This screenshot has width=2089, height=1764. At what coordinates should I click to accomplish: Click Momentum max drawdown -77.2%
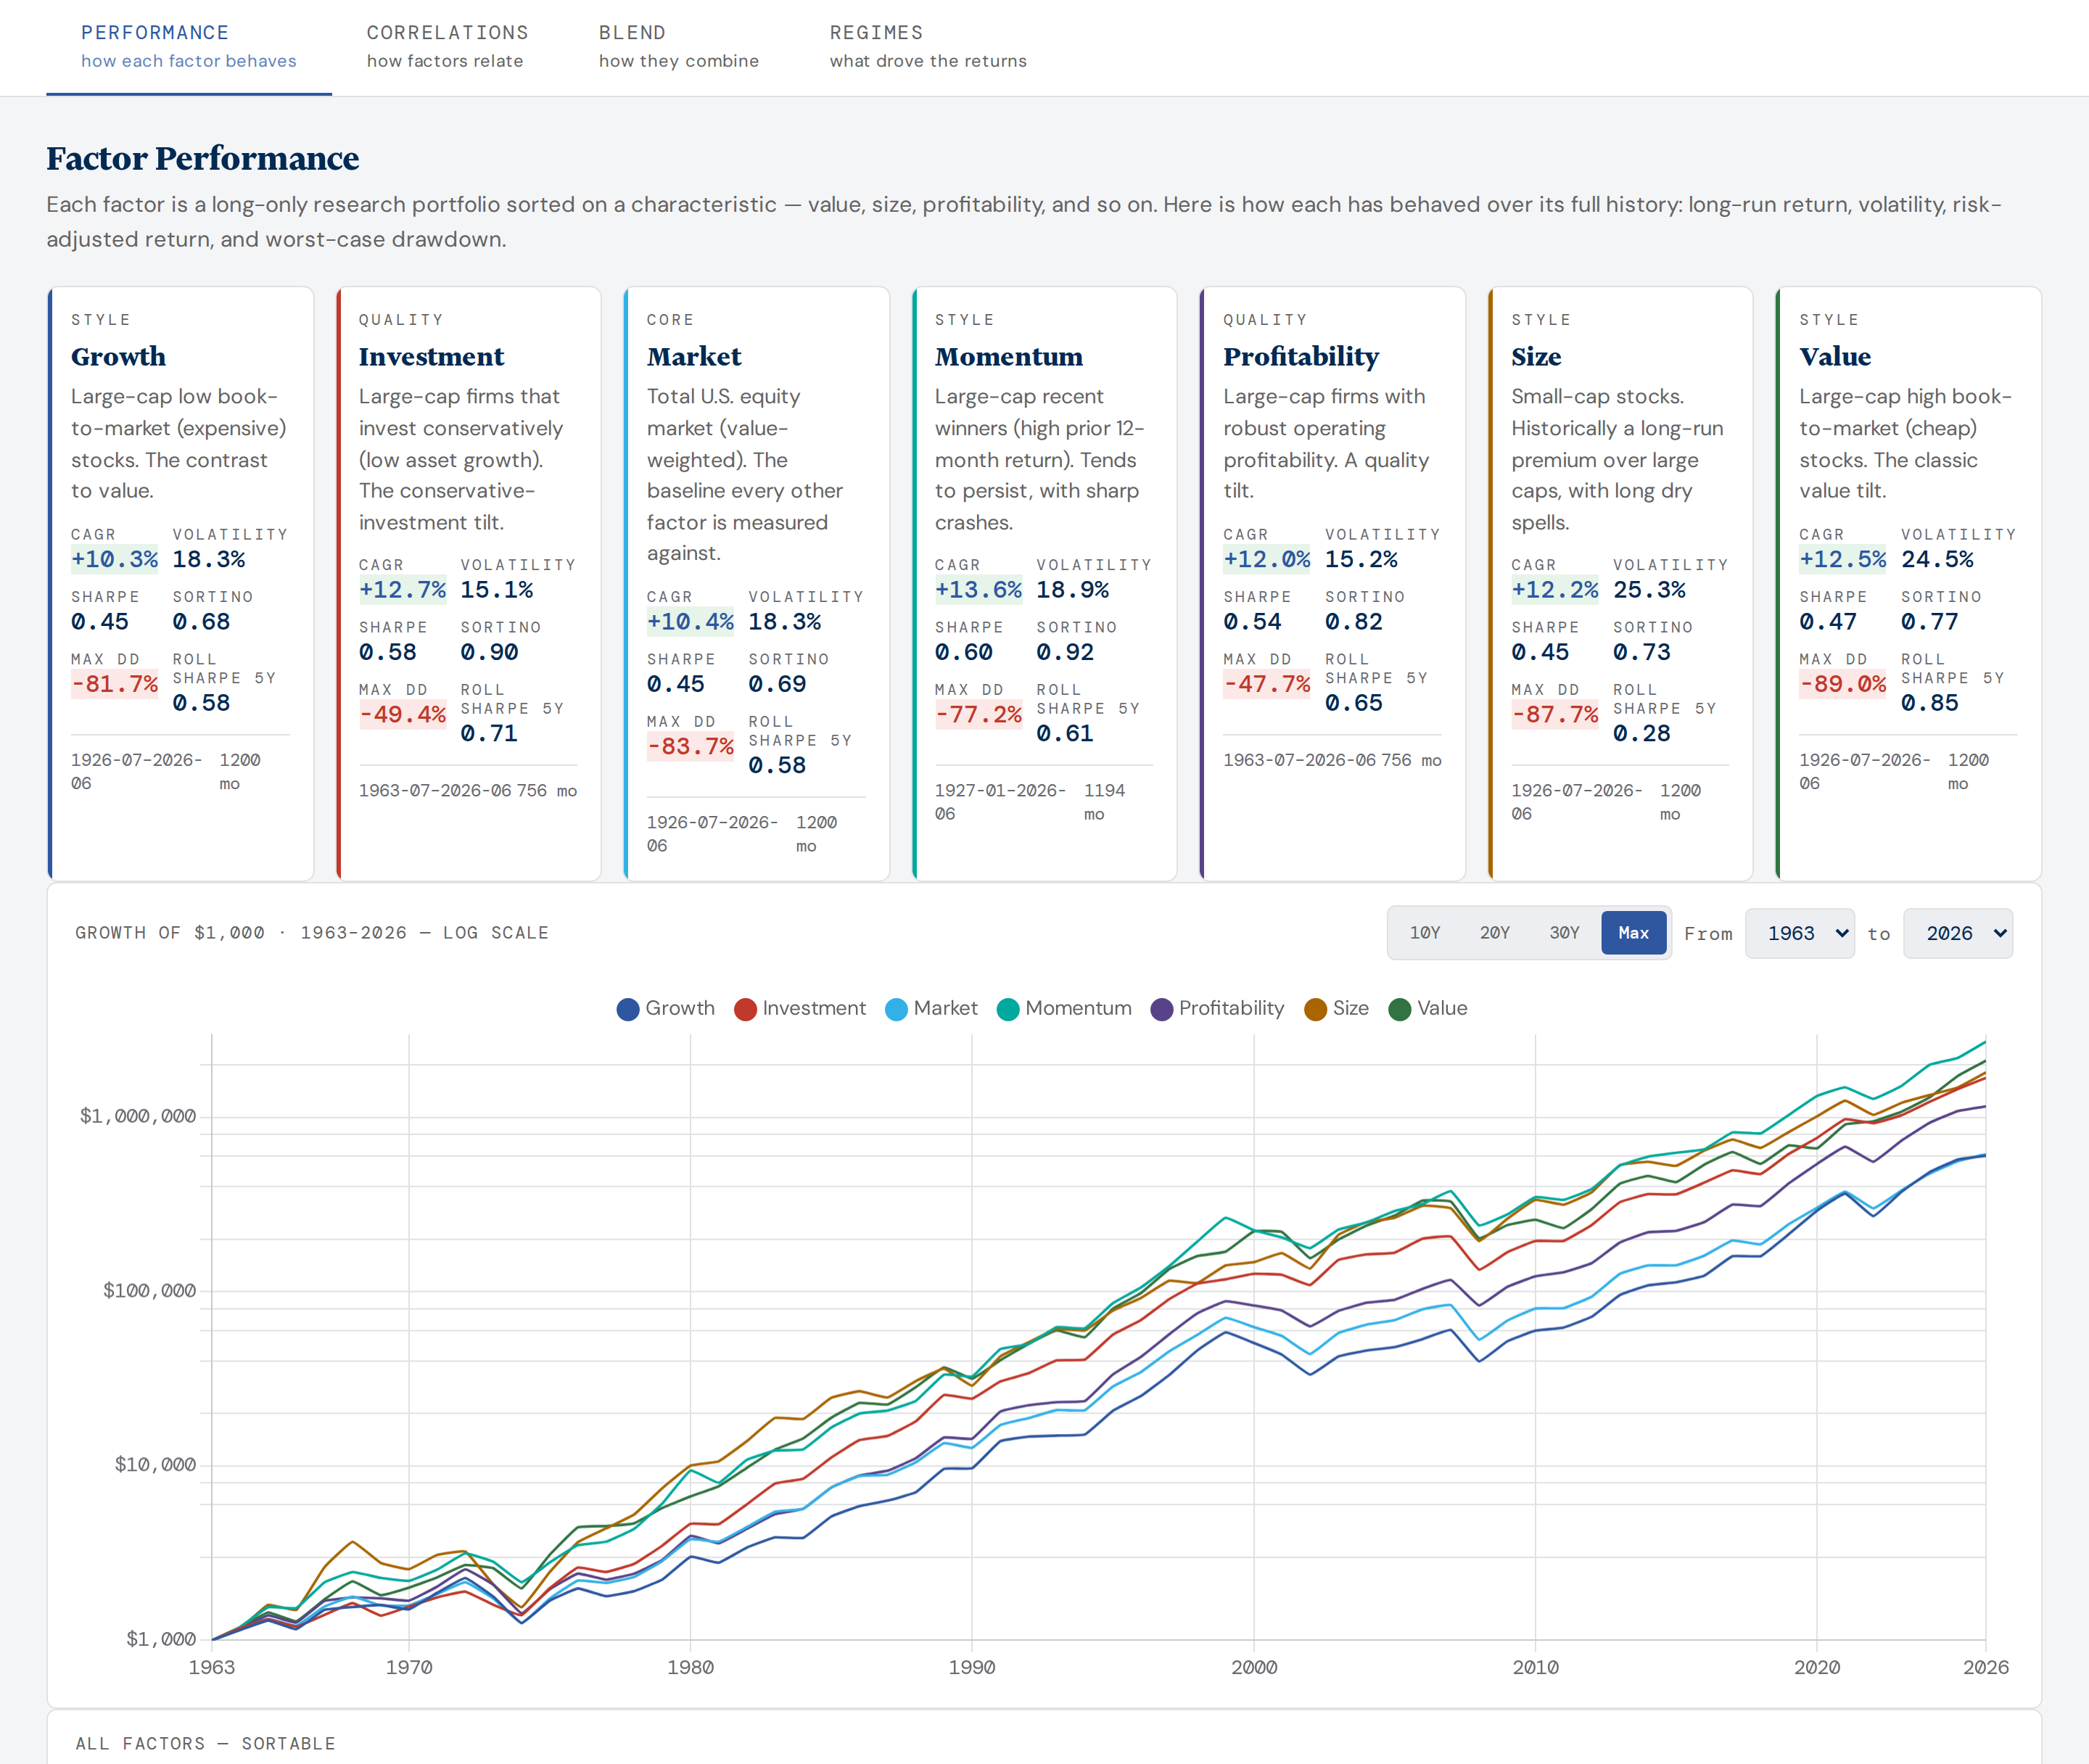pos(979,715)
